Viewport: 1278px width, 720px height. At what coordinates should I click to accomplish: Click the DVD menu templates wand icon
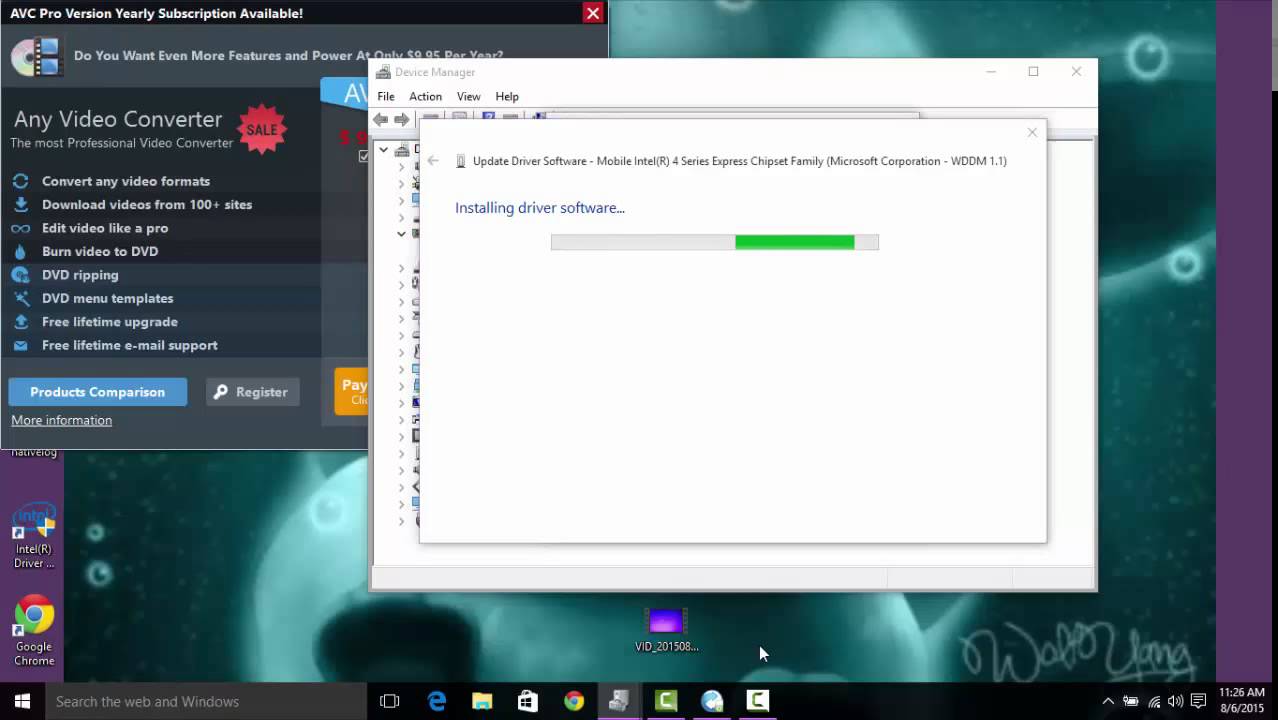coord(20,298)
